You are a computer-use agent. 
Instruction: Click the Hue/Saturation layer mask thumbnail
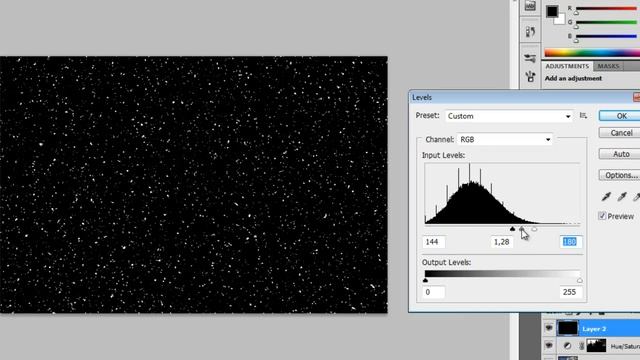point(596,346)
